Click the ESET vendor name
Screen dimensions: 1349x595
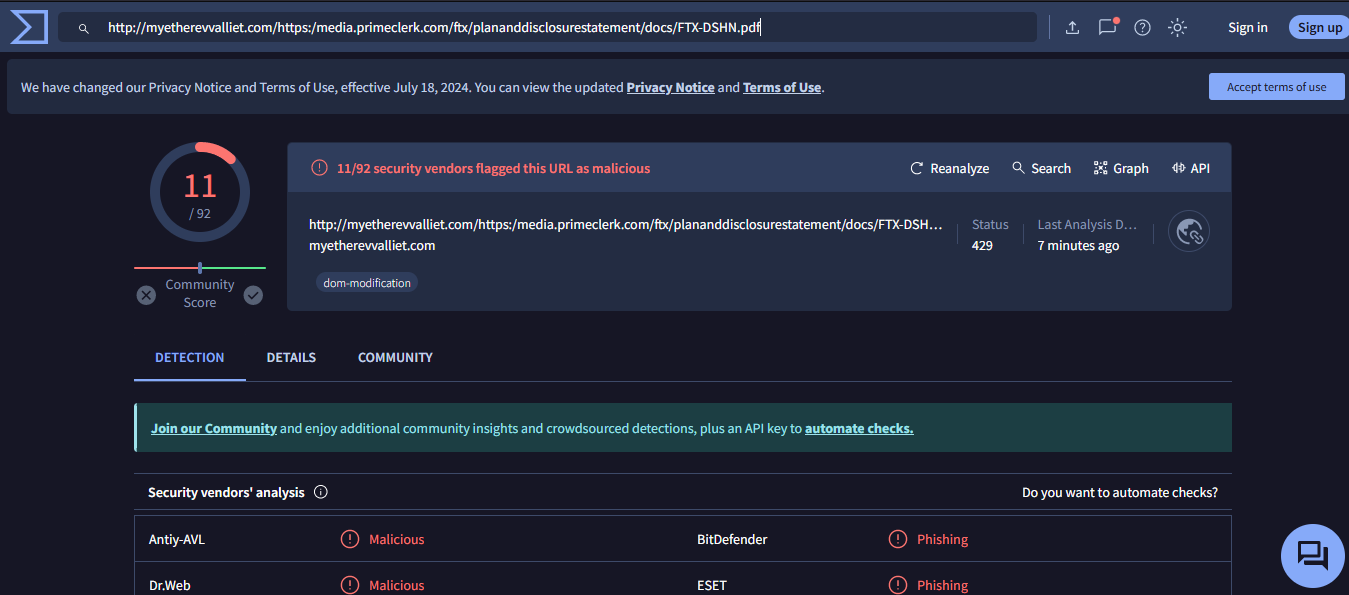pos(712,585)
